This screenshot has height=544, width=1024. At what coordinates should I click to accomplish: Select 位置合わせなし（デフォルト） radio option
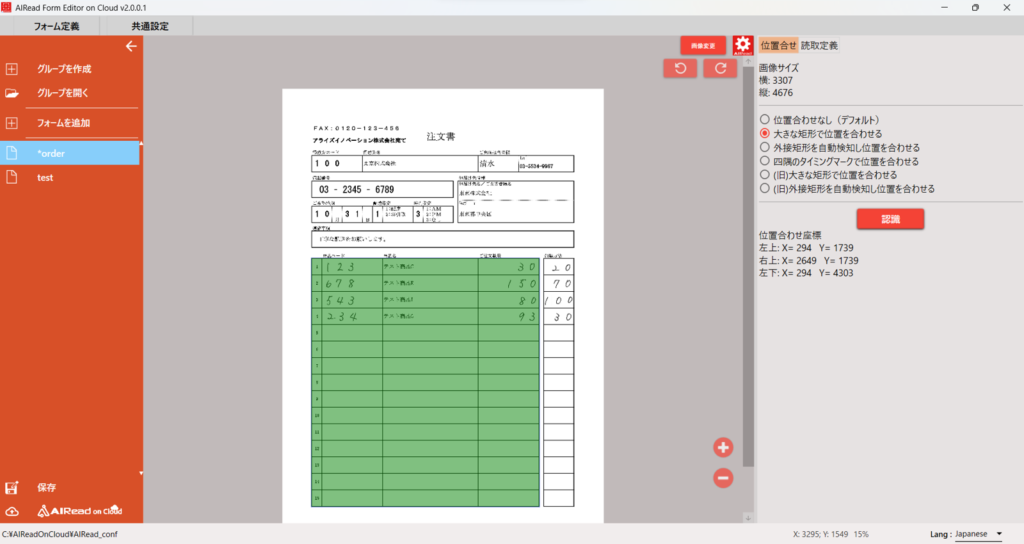pyautogui.click(x=765, y=119)
